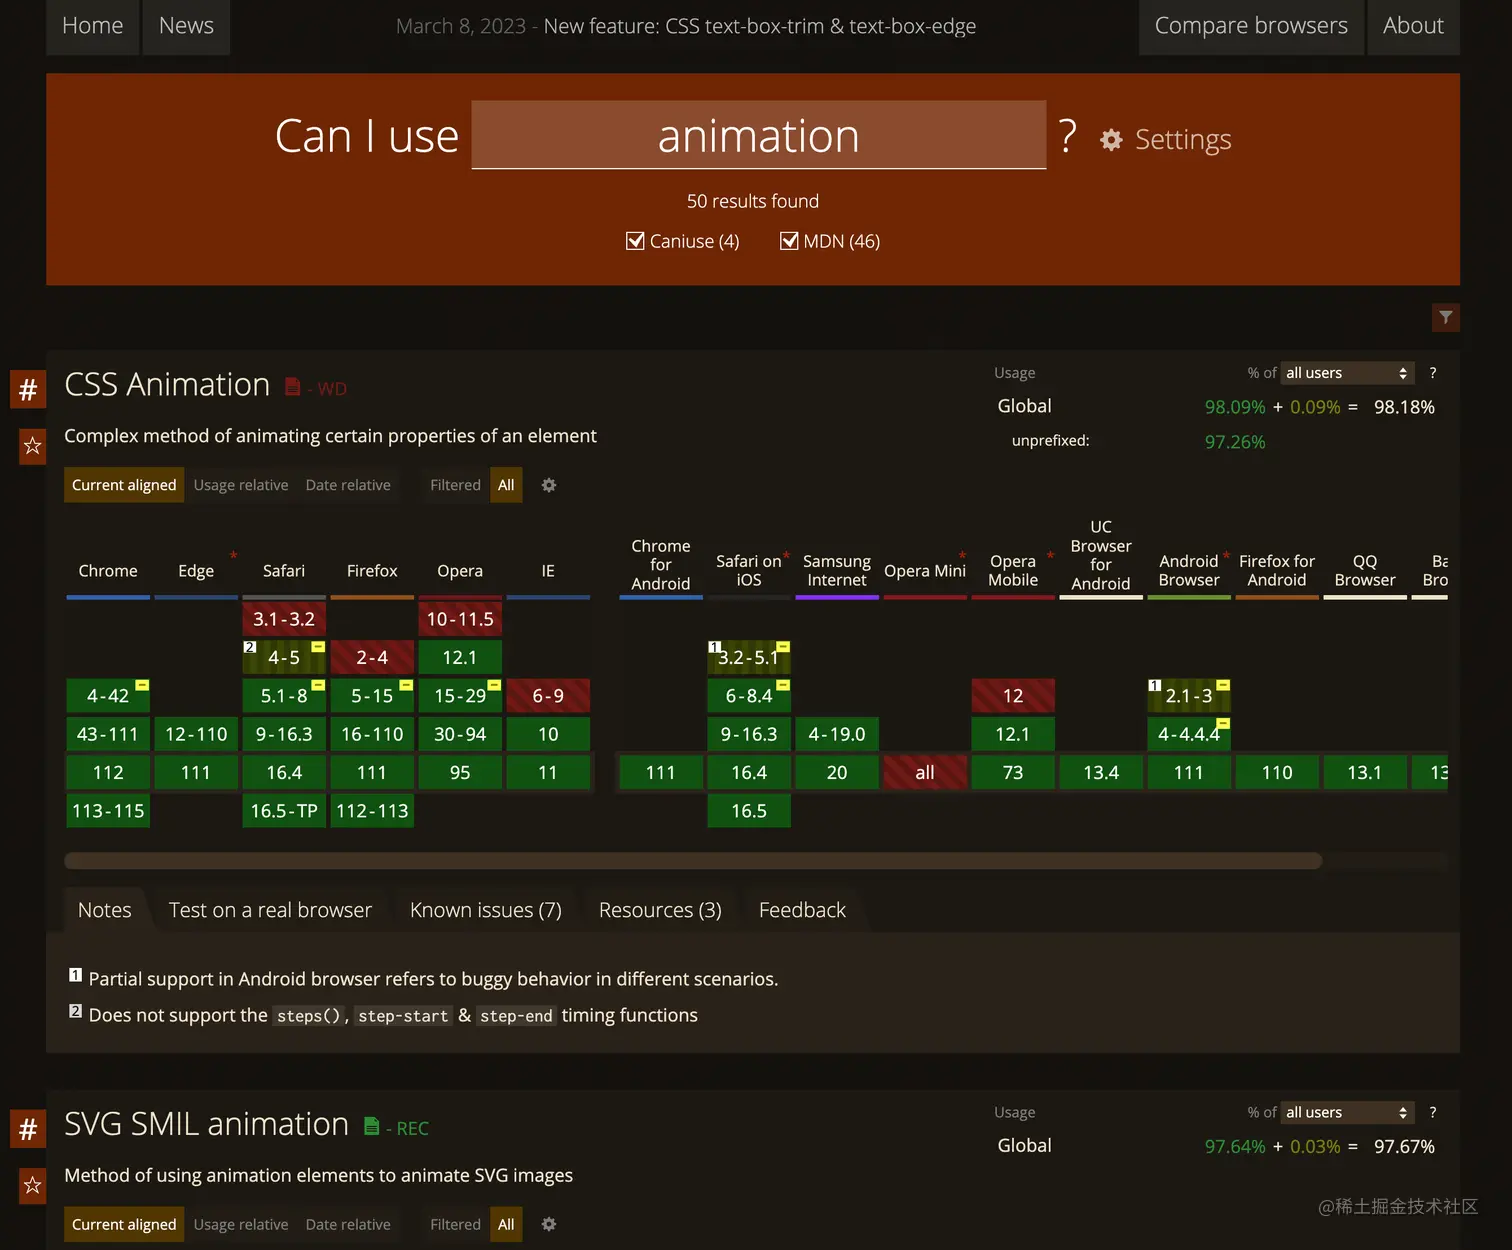Viewport: 1512px width, 1250px height.
Task: Click Chrome for Android 111 cell
Action: pos(661,772)
